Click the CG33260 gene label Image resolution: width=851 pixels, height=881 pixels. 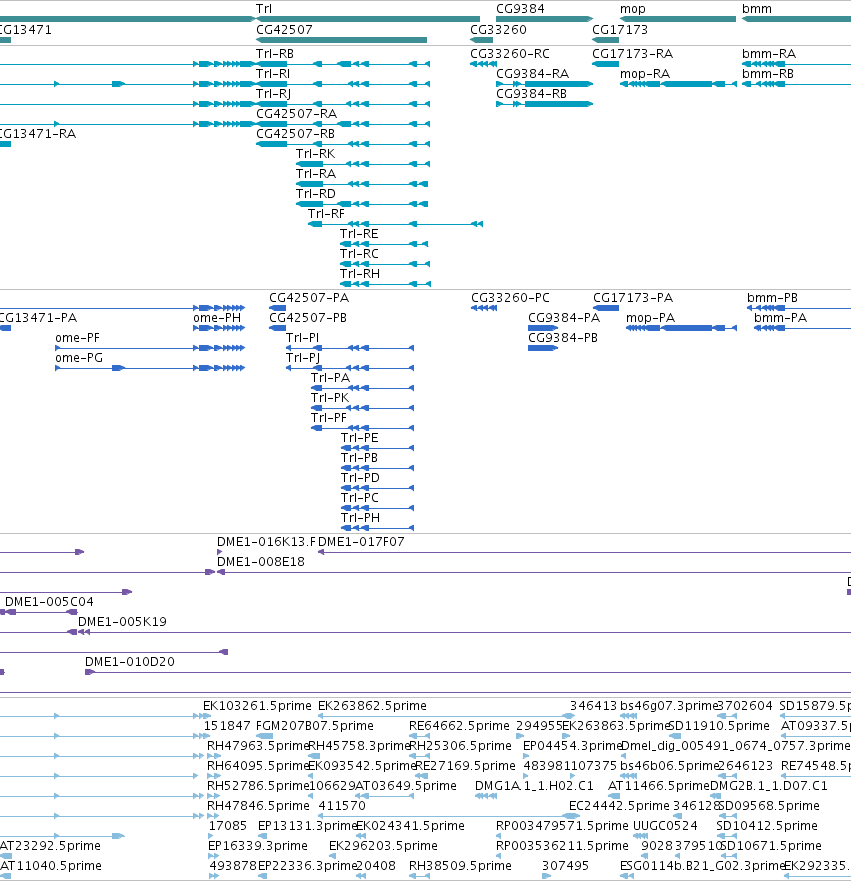tap(498, 30)
